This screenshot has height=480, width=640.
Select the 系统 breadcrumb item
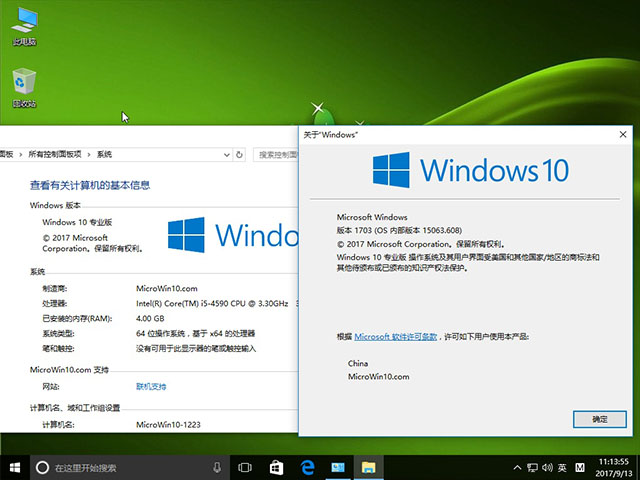pyautogui.click(x=104, y=154)
